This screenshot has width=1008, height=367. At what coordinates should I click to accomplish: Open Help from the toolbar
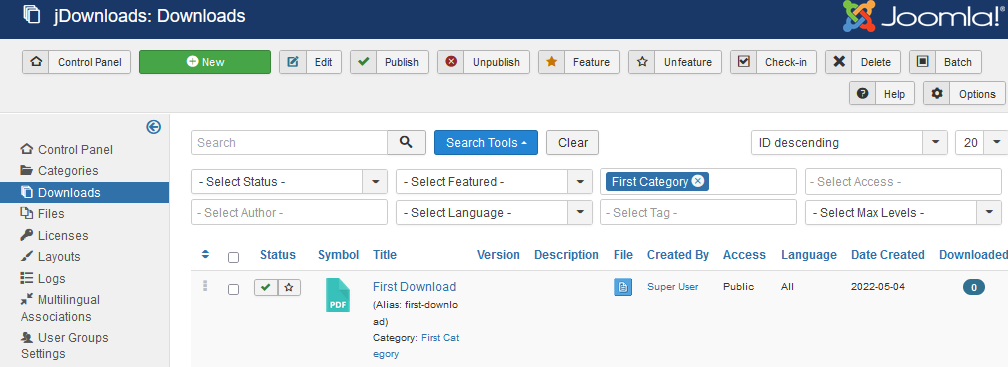click(882, 93)
